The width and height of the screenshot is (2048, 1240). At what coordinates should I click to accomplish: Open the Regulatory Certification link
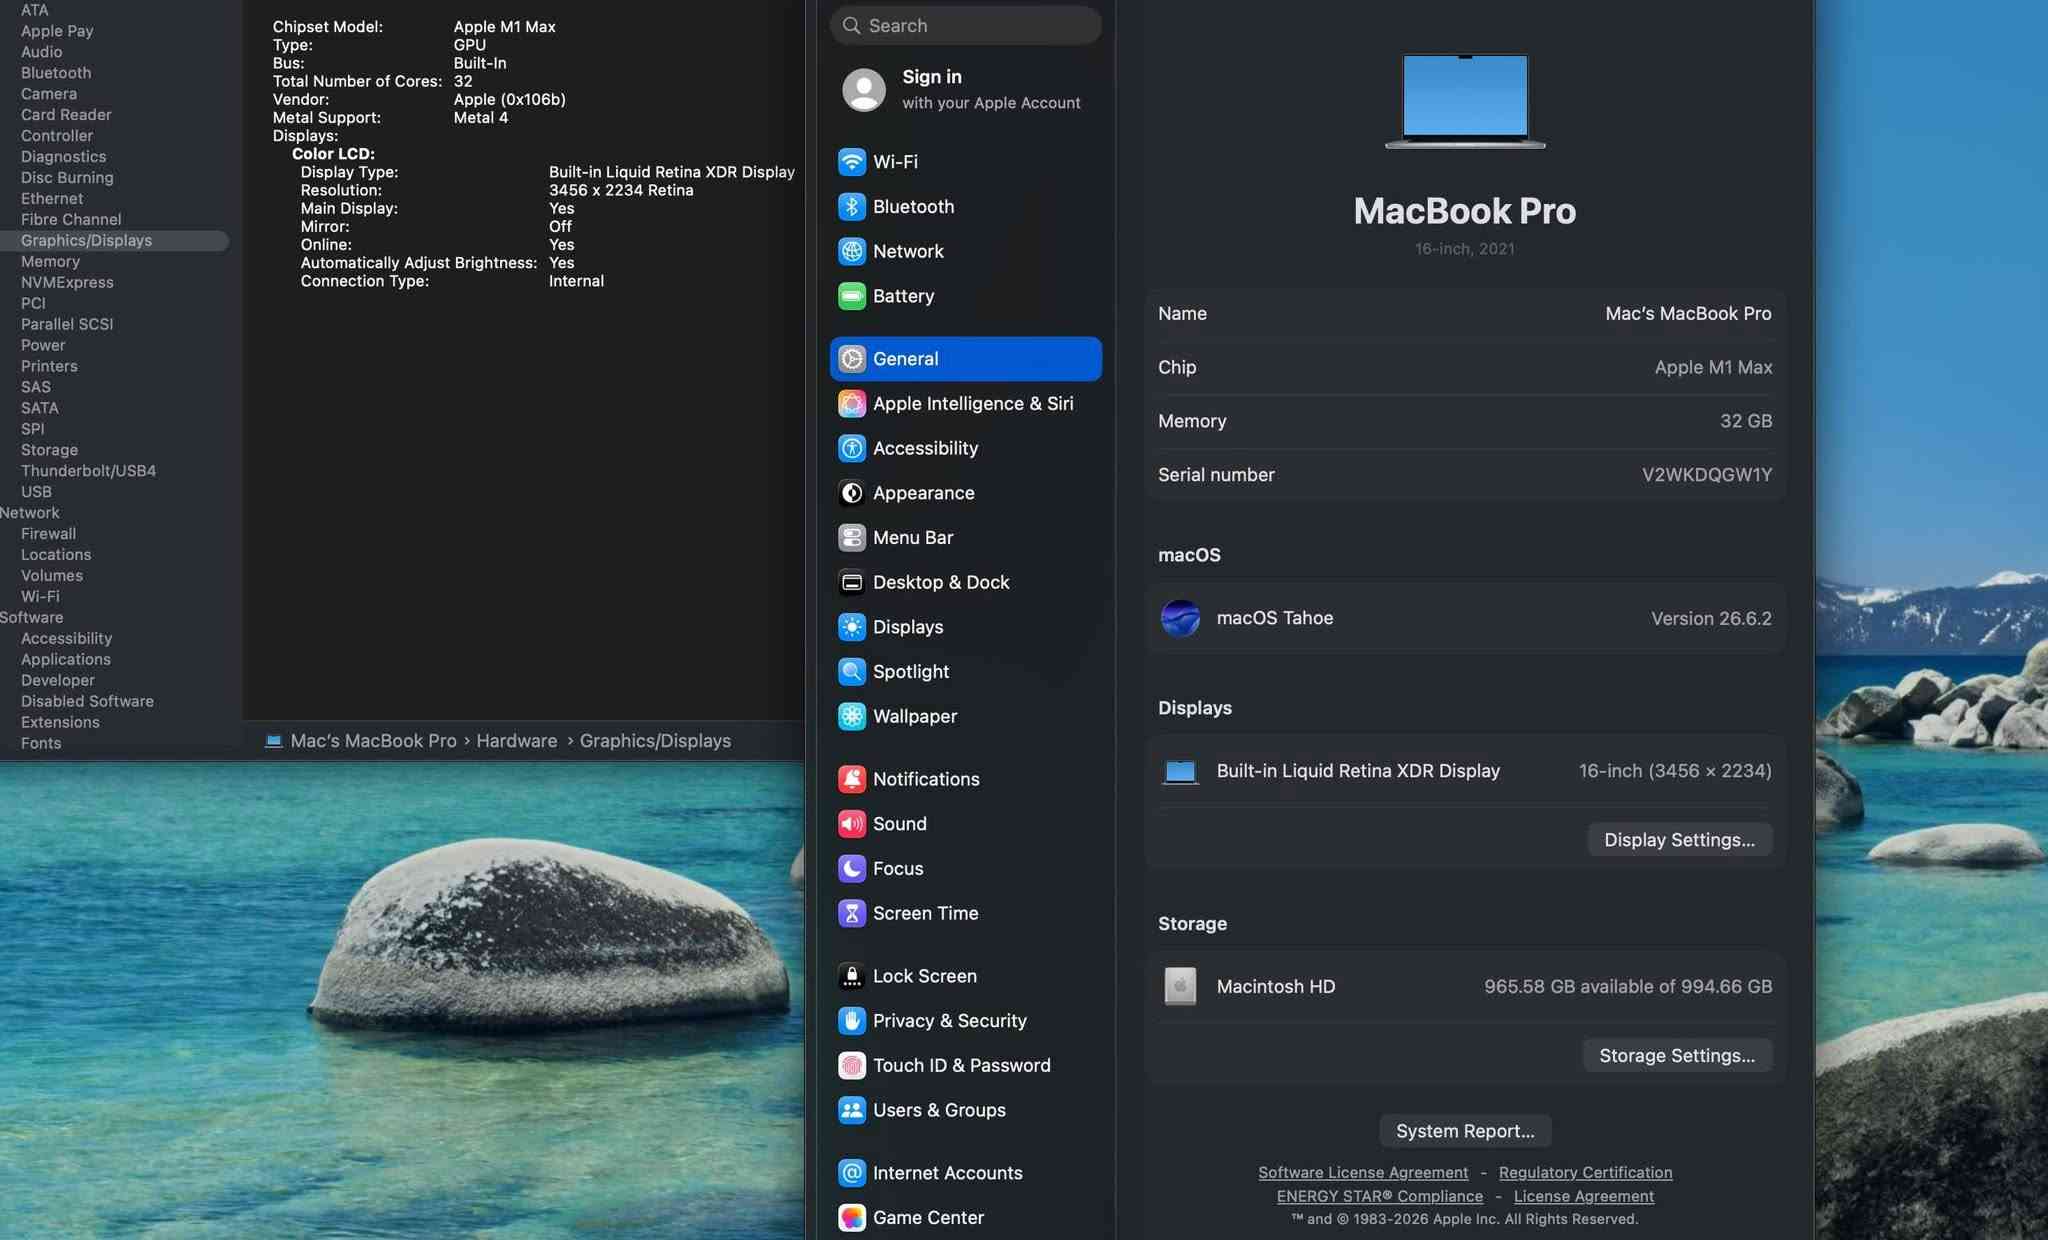pyautogui.click(x=1585, y=1172)
